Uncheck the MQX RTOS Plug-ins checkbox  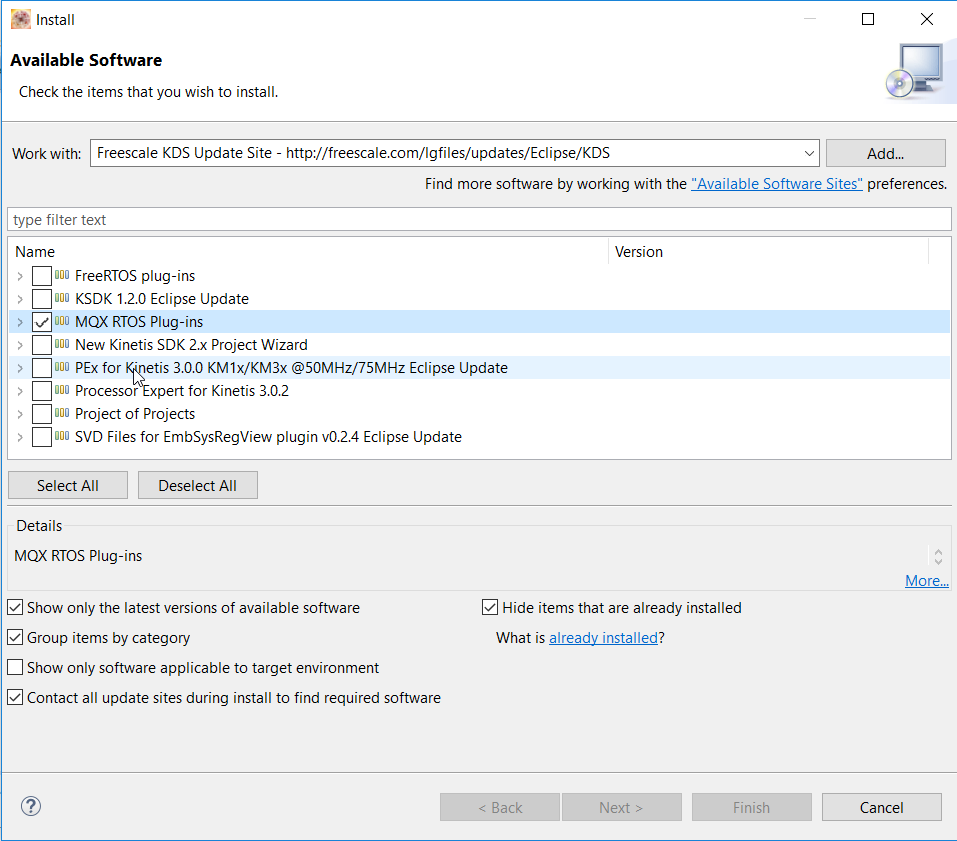point(42,322)
